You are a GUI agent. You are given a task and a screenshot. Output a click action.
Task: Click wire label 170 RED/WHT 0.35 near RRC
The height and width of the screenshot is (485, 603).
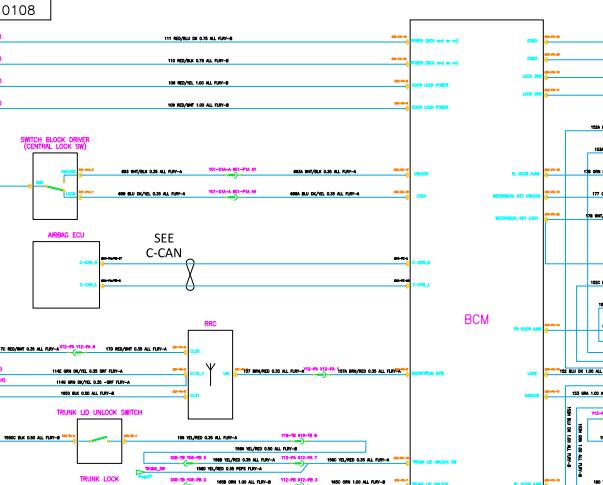coord(136,349)
